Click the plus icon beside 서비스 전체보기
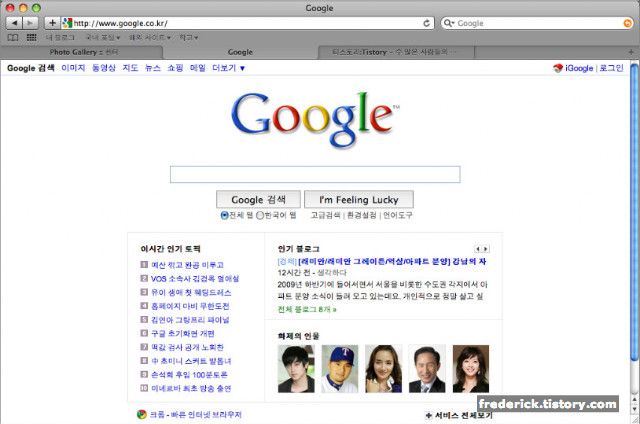 [x=429, y=415]
